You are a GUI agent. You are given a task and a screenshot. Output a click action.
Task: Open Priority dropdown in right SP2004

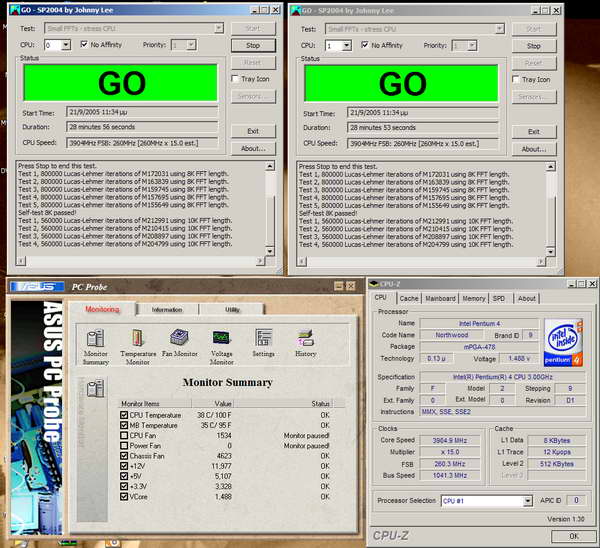coord(472,46)
